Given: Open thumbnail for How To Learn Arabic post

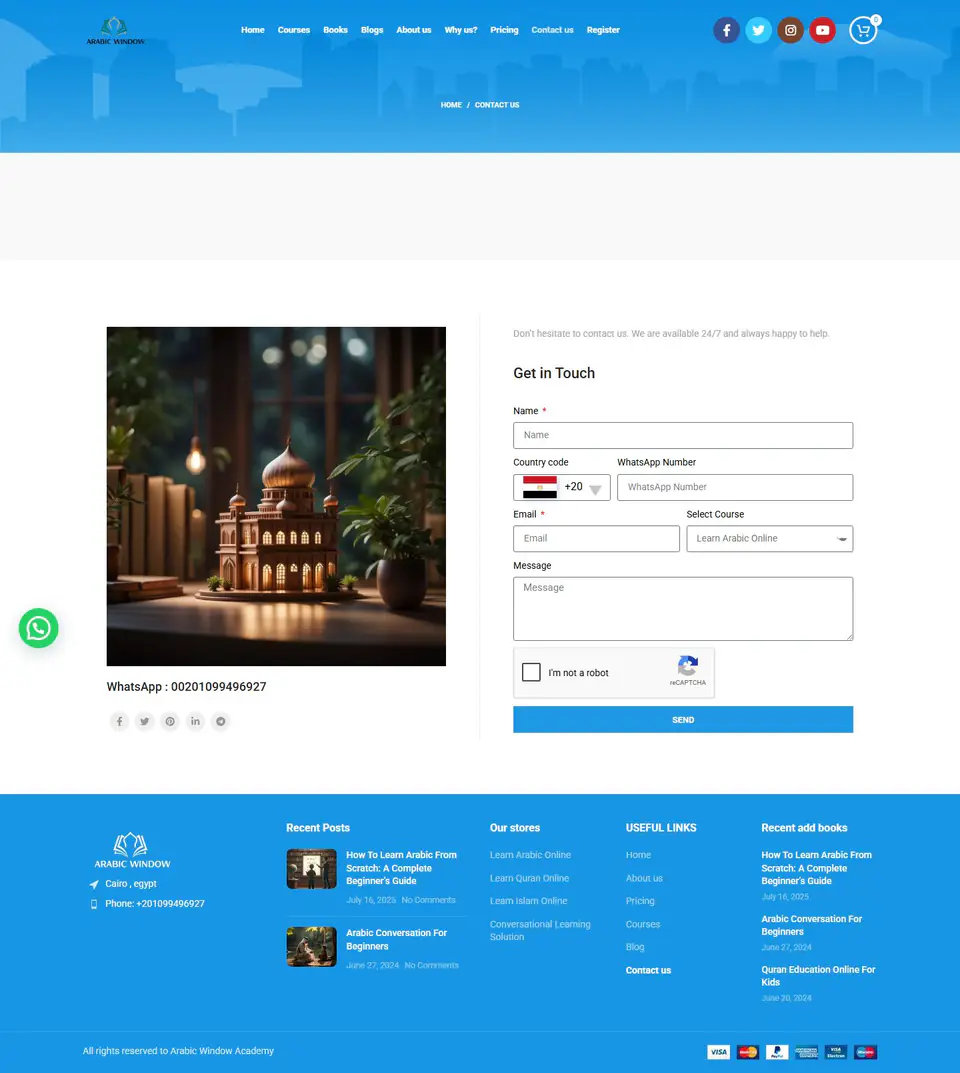Looking at the screenshot, I should (311, 869).
